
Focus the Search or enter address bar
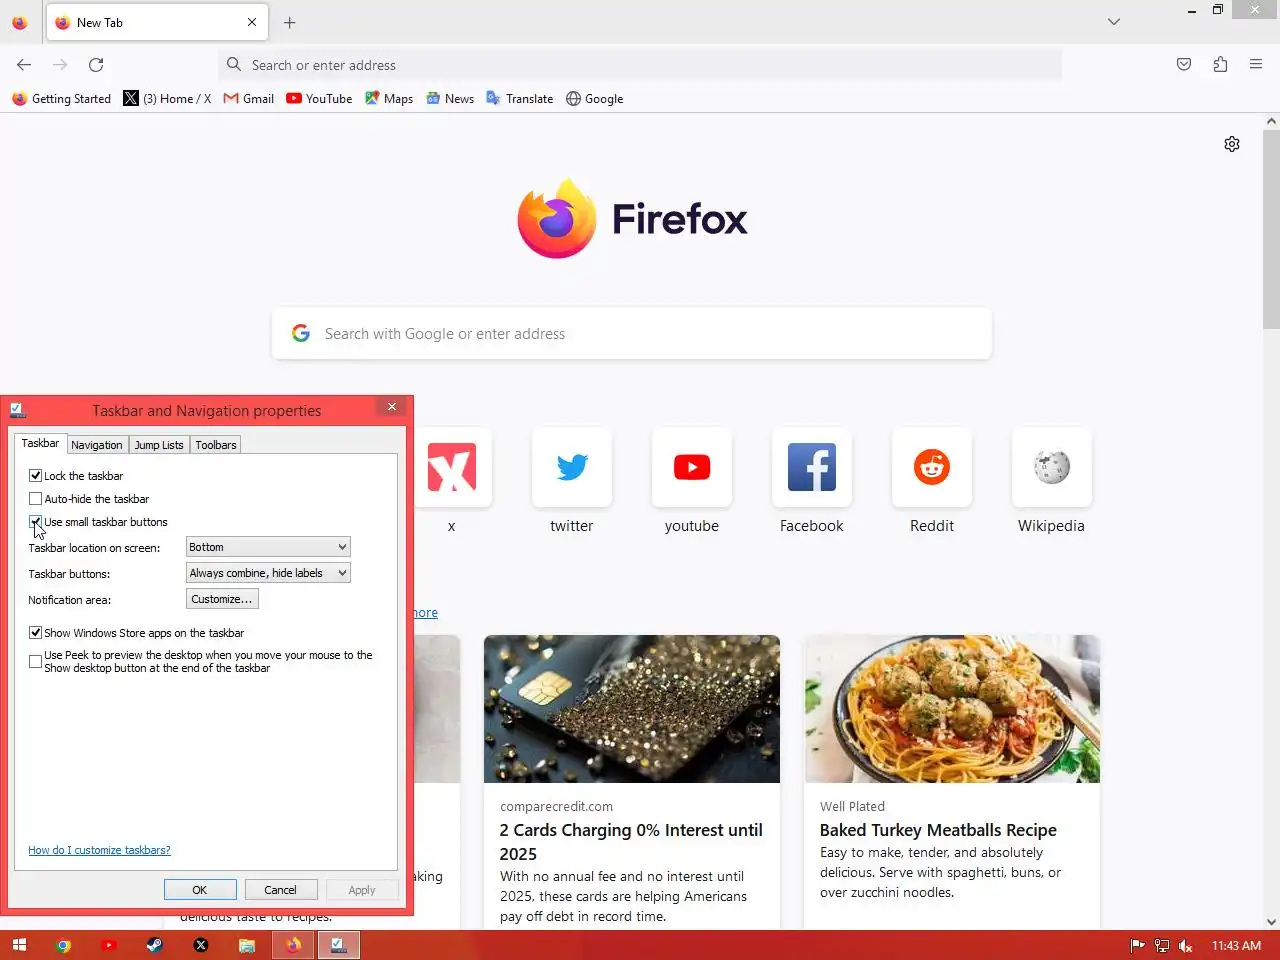click(x=640, y=65)
